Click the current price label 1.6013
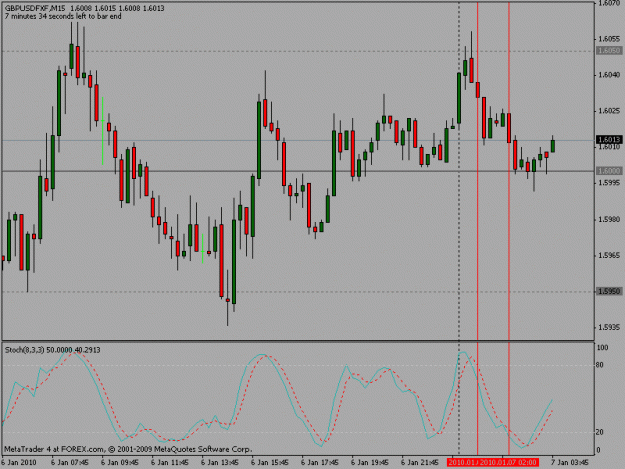Viewport: 625px width, 469px height. click(x=609, y=139)
